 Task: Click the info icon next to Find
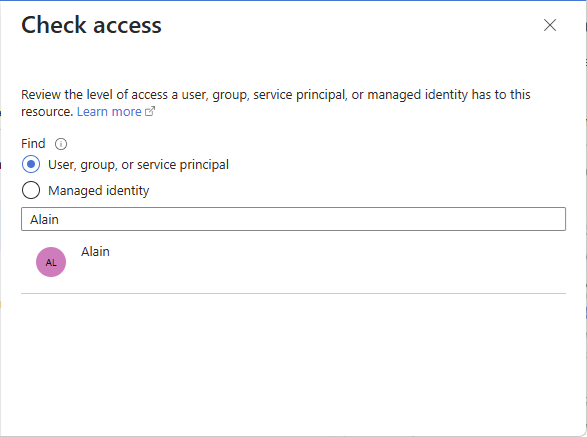click(x=61, y=144)
